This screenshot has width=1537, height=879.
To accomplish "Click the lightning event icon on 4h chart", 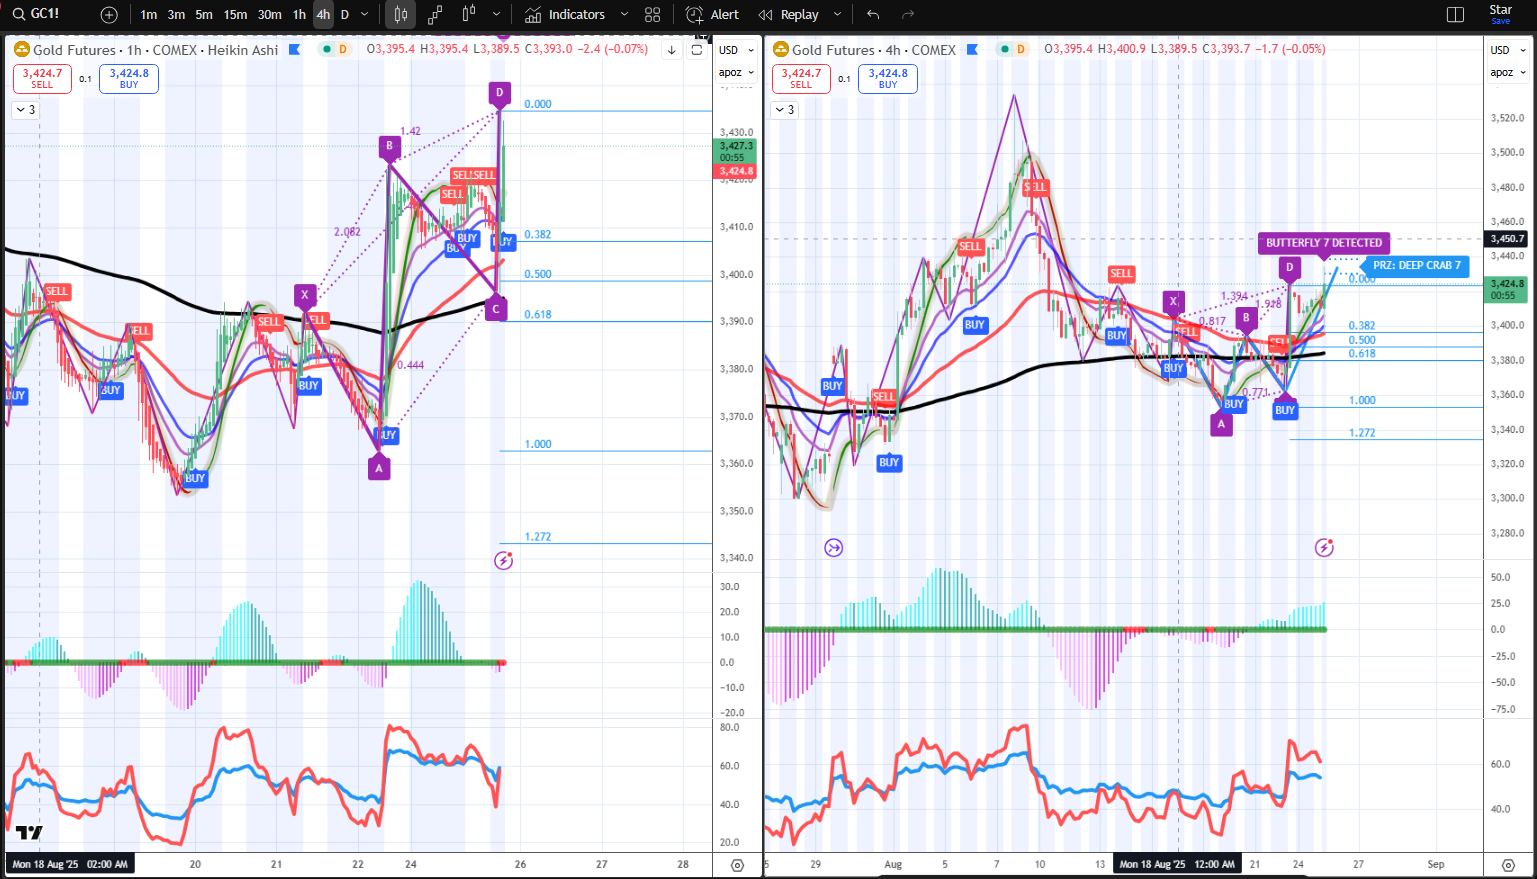I will pyautogui.click(x=1324, y=547).
